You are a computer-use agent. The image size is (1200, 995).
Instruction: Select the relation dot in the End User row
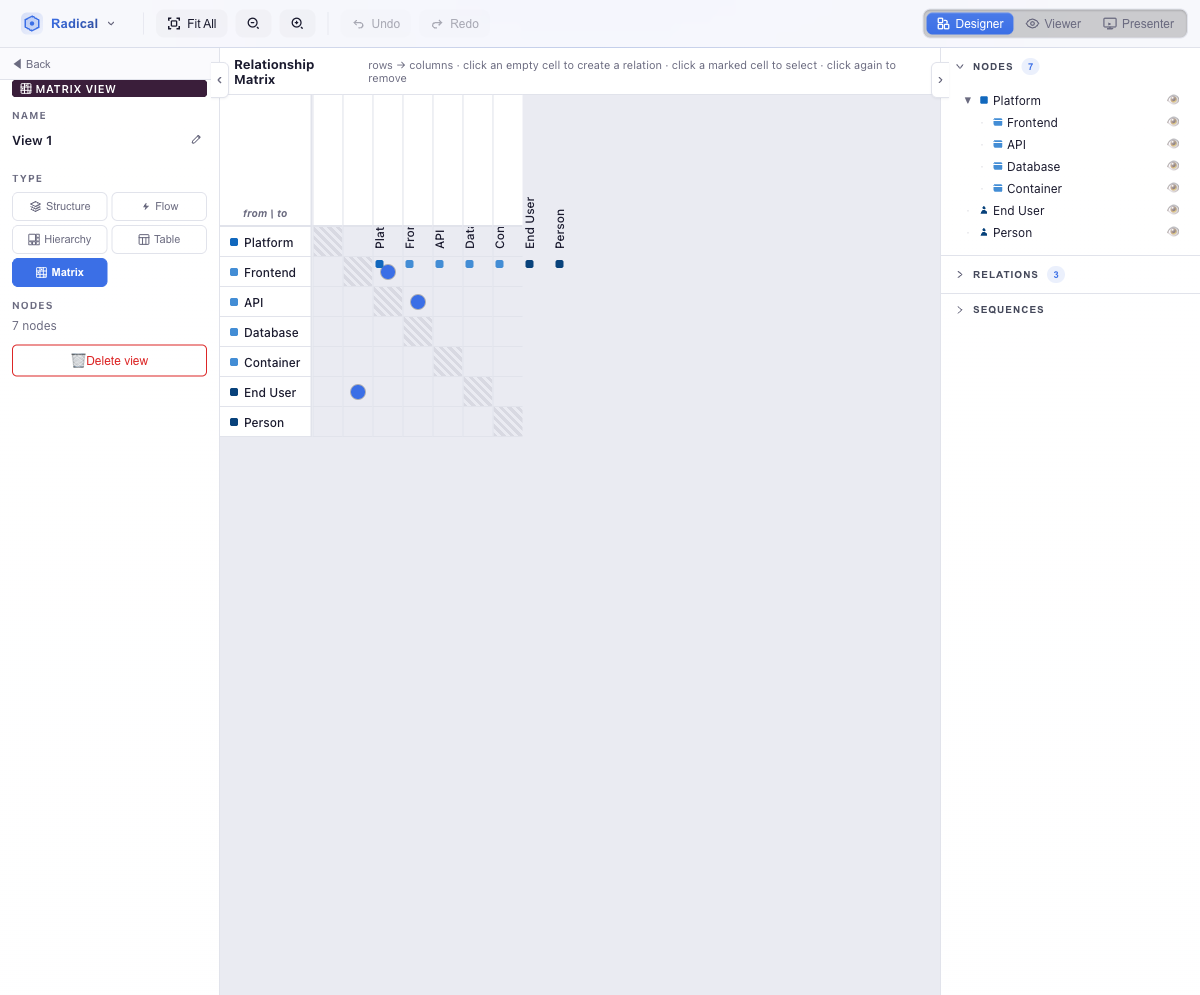coord(358,392)
